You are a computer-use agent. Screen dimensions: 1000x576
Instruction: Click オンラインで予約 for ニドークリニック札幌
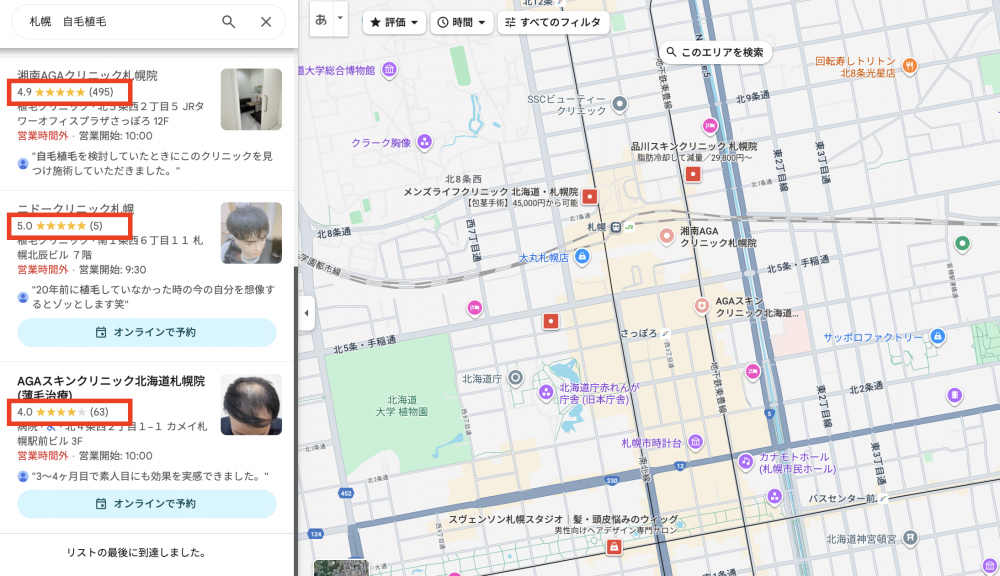click(146, 332)
